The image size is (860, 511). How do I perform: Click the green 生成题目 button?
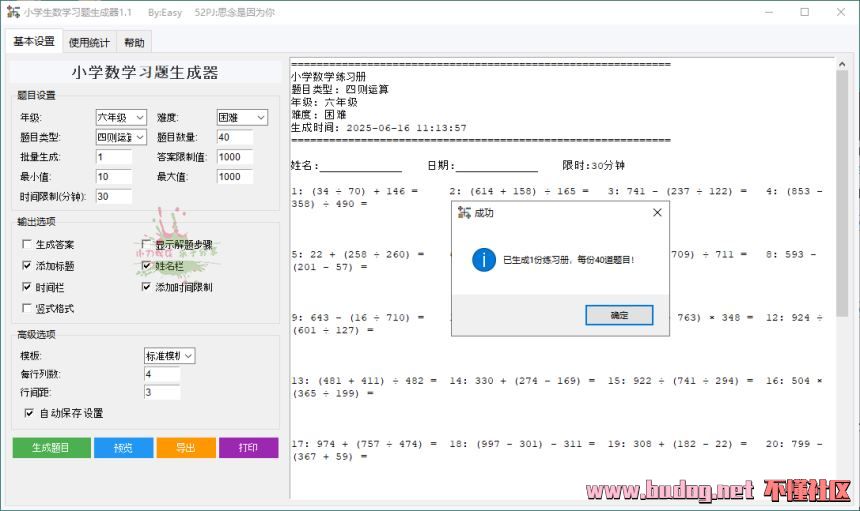click(51, 448)
